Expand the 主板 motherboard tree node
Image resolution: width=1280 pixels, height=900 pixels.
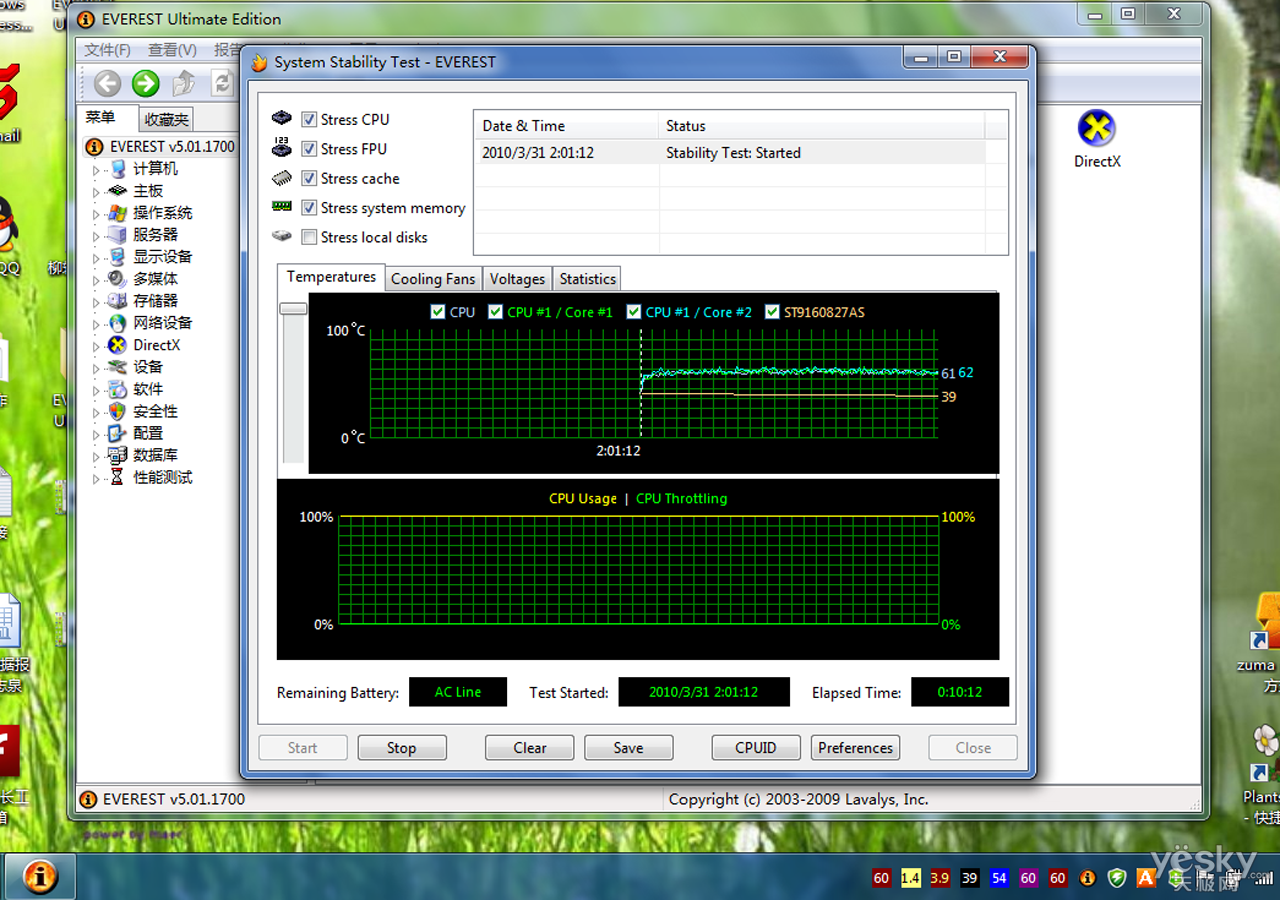click(x=97, y=192)
